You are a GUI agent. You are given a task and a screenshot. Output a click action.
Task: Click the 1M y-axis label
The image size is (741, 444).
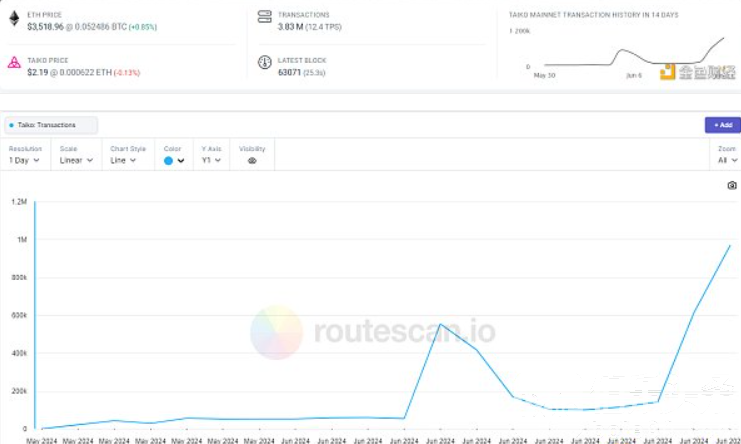tap(22, 239)
